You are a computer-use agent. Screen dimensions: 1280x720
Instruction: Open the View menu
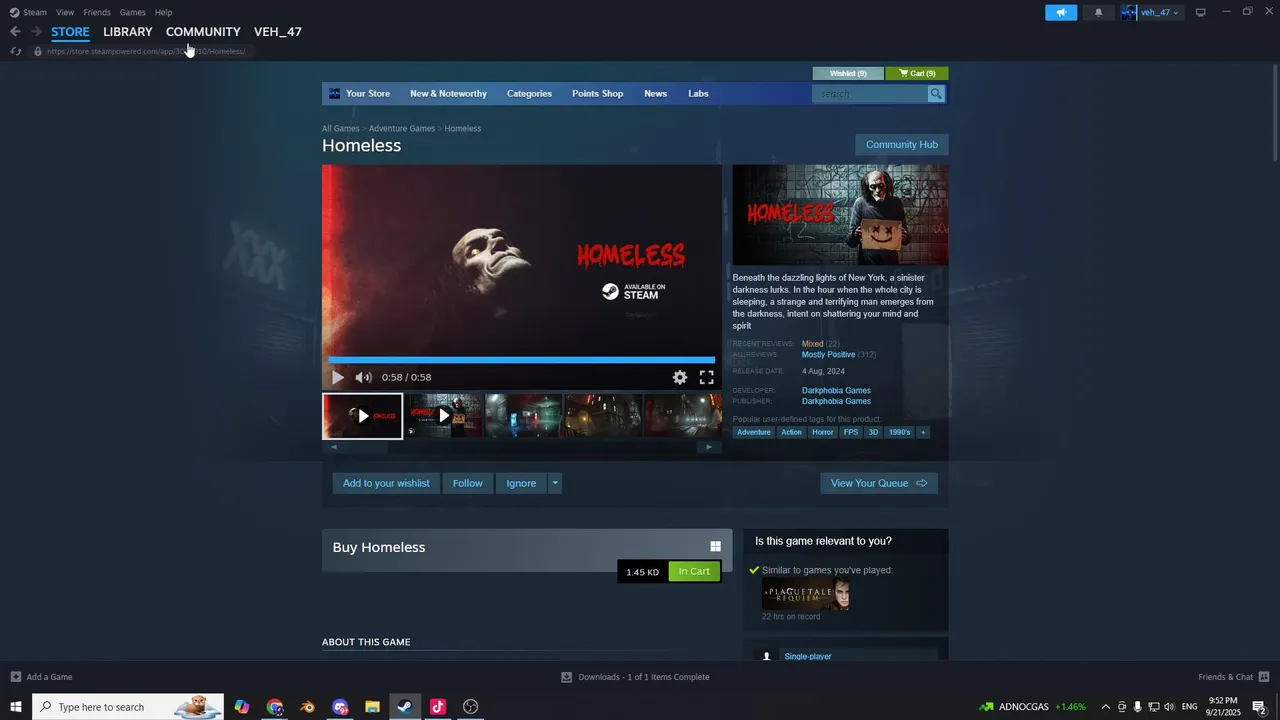[65, 12]
